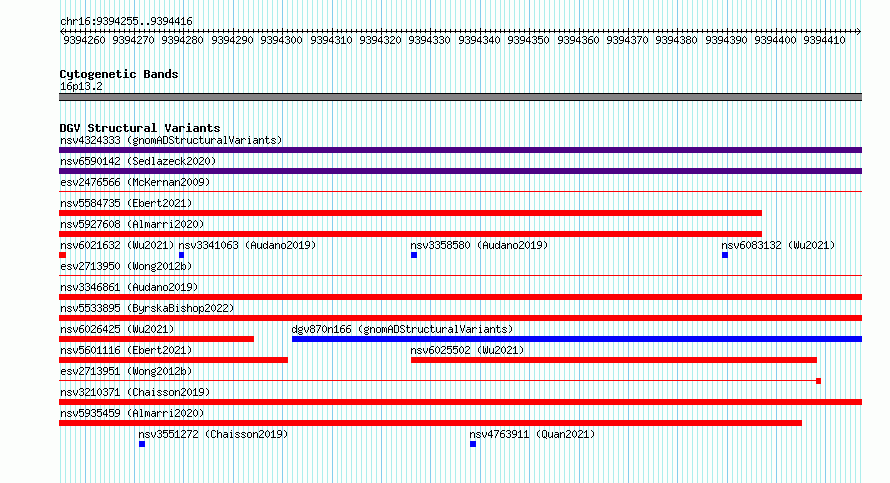This screenshot has width=890, height=483.
Task: Open the nsv6590142 (Sedlazeck2020) label
Action: (x=138, y=161)
